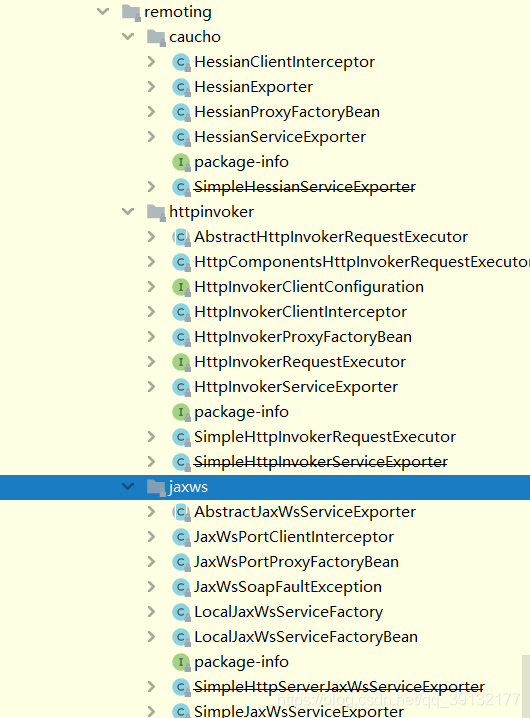Expand the HessianProxyFactoryBean node
The image size is (530, 718).
pos(152,112)
